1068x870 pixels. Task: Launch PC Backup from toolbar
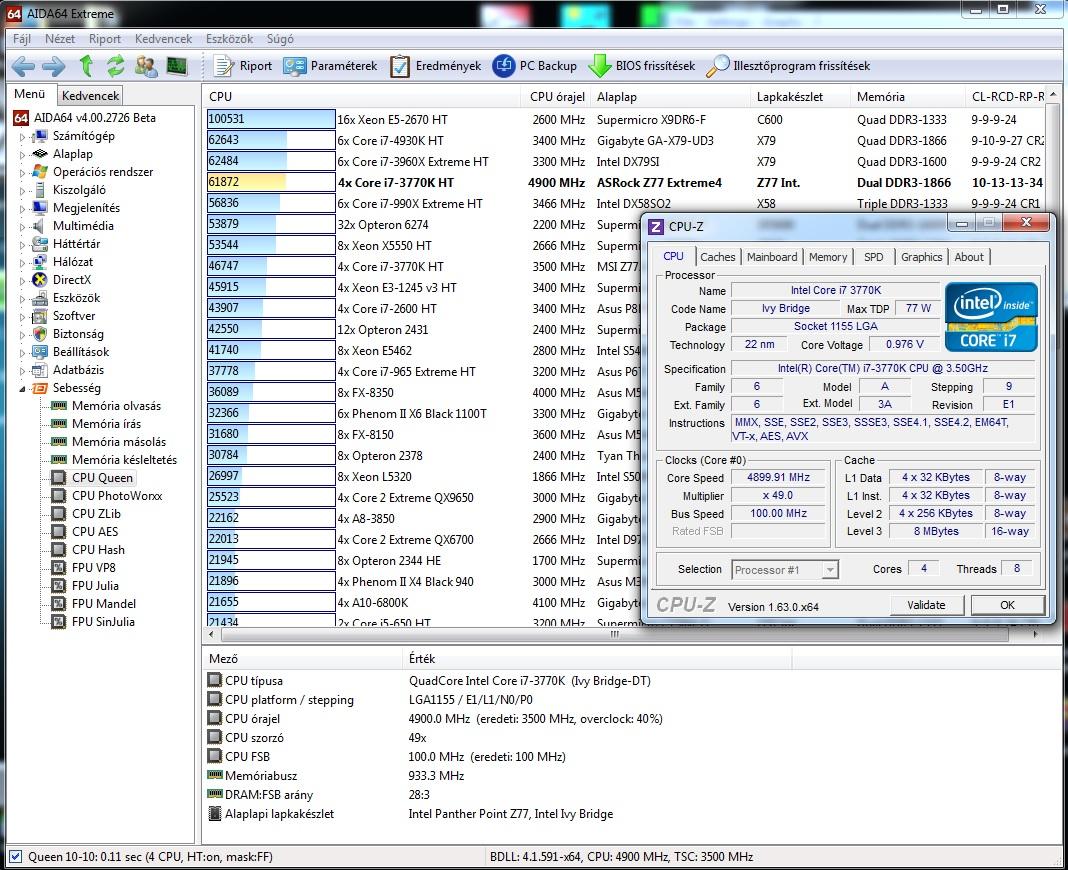pyautogui.click(x=535, y=66)
